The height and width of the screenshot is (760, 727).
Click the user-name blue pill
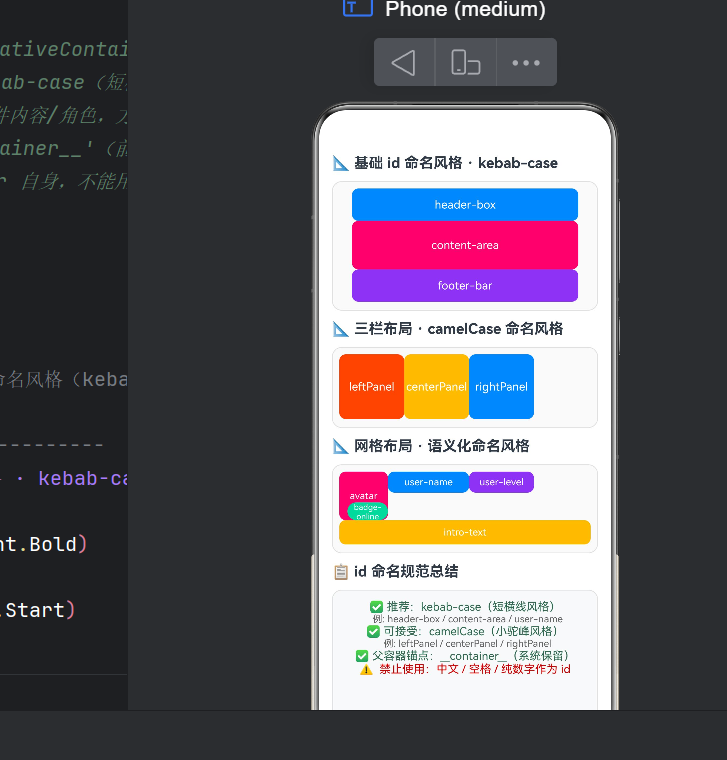point(428,482)
